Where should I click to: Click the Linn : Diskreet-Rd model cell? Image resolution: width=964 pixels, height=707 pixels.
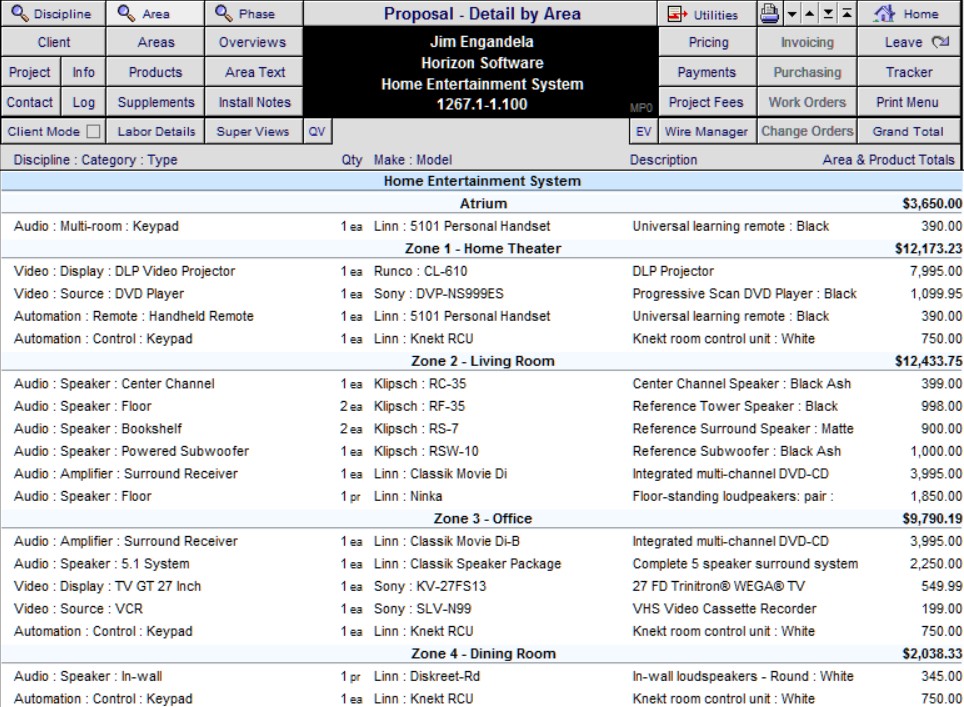(x=427, y=676)
